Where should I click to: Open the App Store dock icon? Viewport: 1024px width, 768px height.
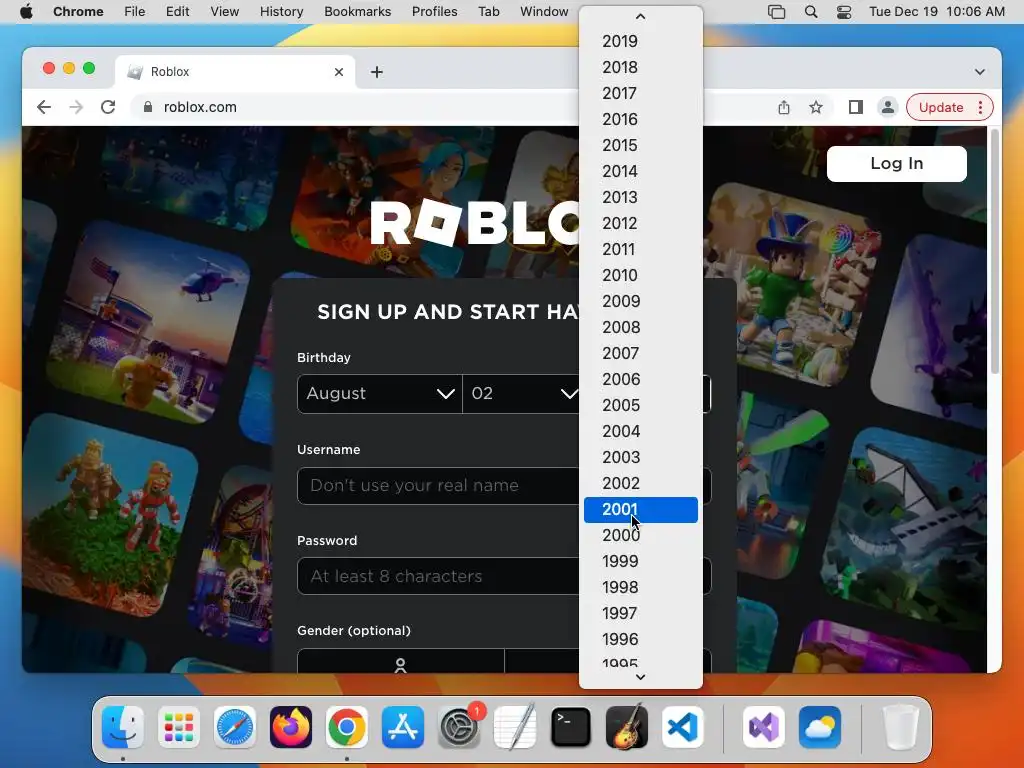point(403,727)
